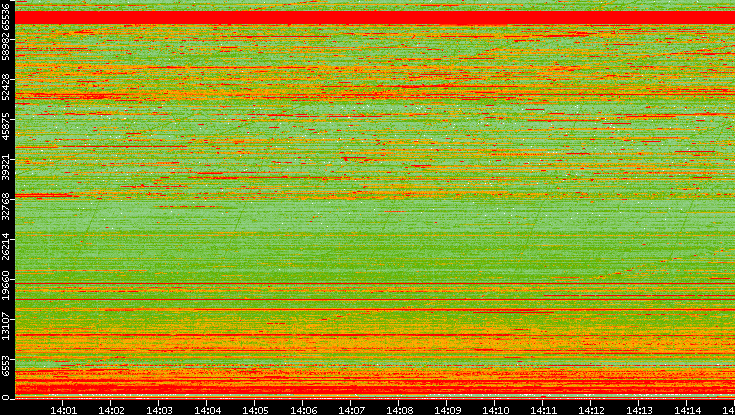735x415 pixels.
Task: Select the 14:04 time axis label
Action: click(207, 410)
